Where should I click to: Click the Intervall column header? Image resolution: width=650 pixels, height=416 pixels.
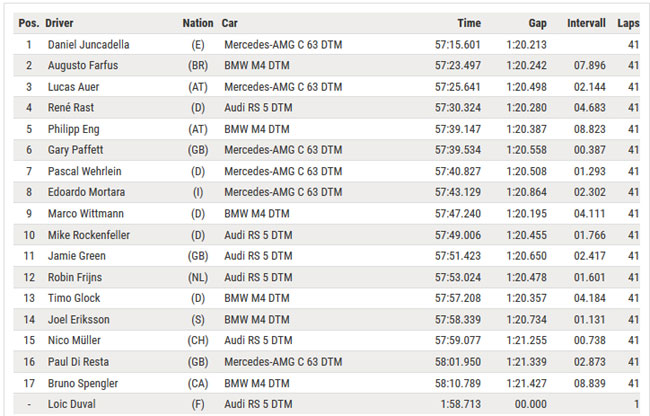586,23
